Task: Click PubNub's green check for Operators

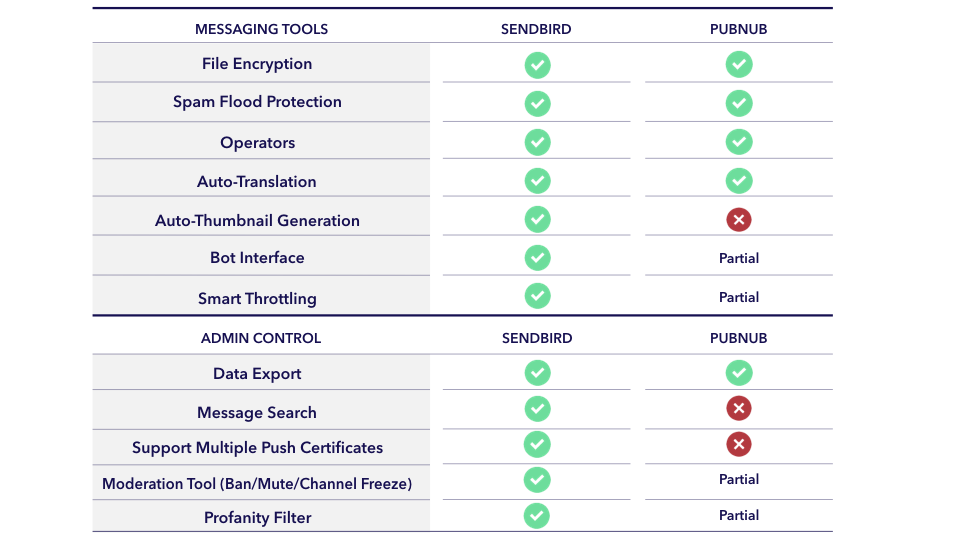Action: (739, 141)
